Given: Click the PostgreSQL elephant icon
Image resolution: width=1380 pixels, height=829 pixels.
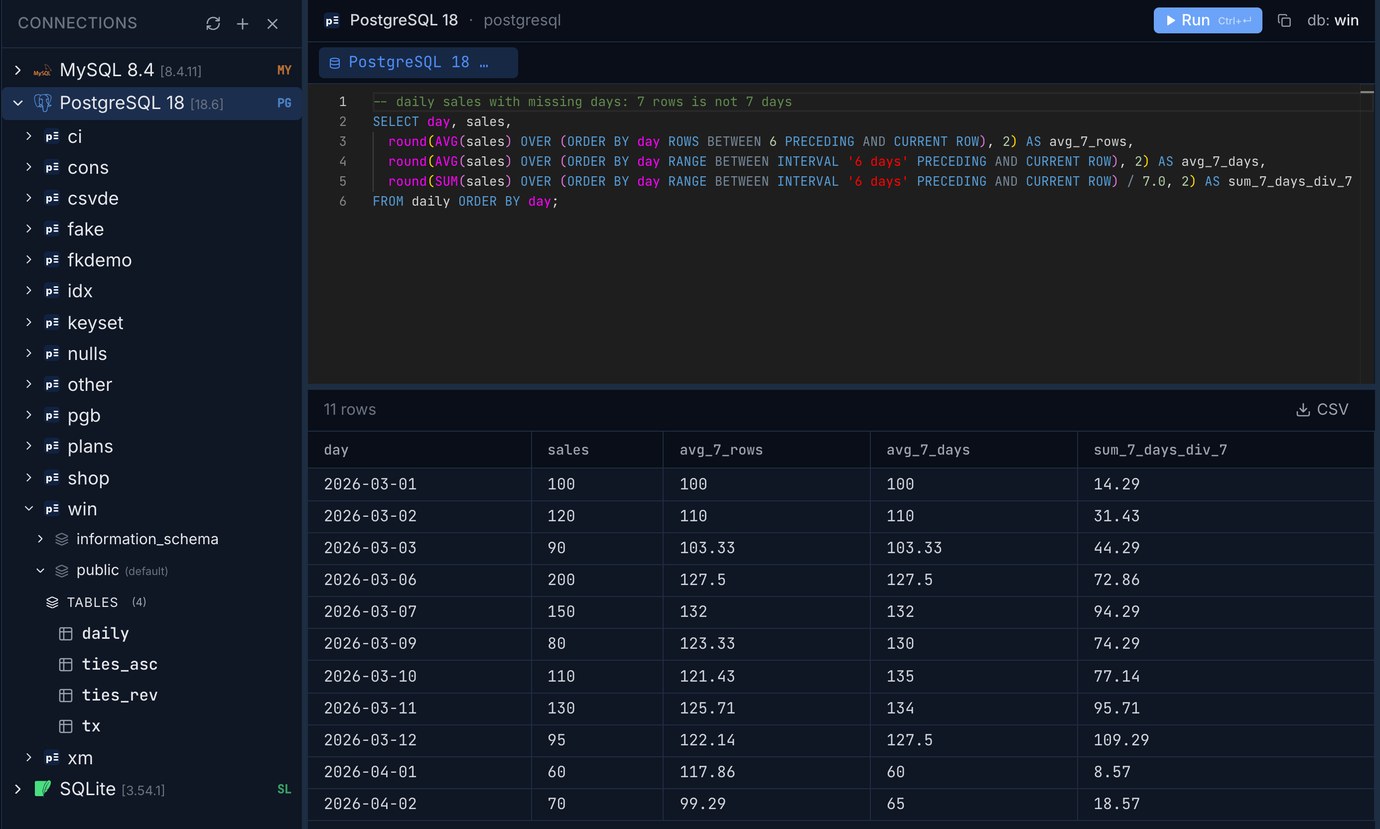Looking at the screenshot, I should click(42, 102).
